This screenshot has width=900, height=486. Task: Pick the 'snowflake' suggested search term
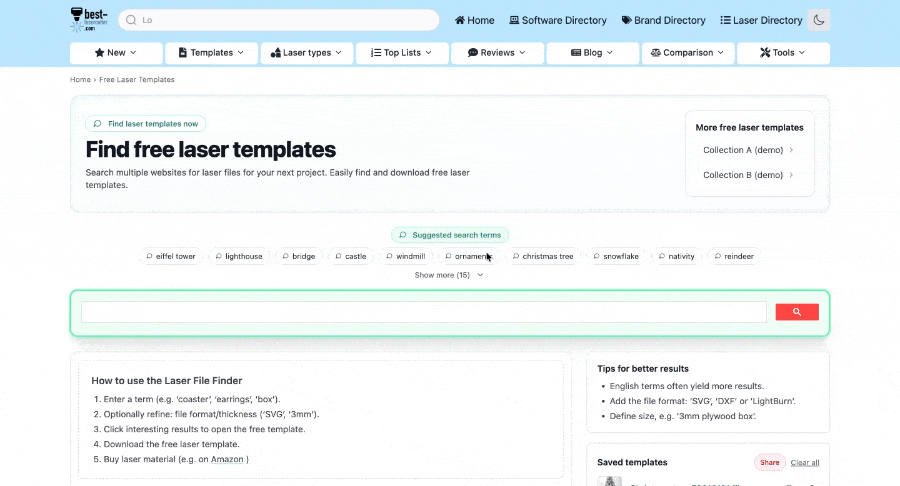pos(615,256)
